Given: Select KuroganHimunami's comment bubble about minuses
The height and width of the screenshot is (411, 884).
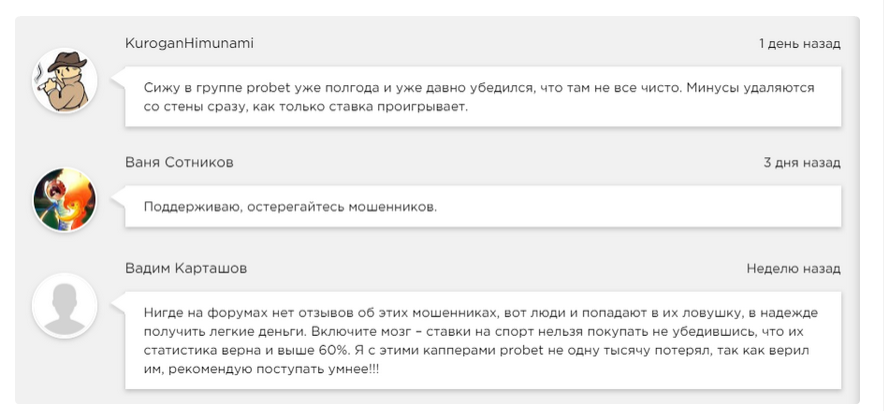Looking at the screenshot, I should pyautogui.click(x=482, y=97).
